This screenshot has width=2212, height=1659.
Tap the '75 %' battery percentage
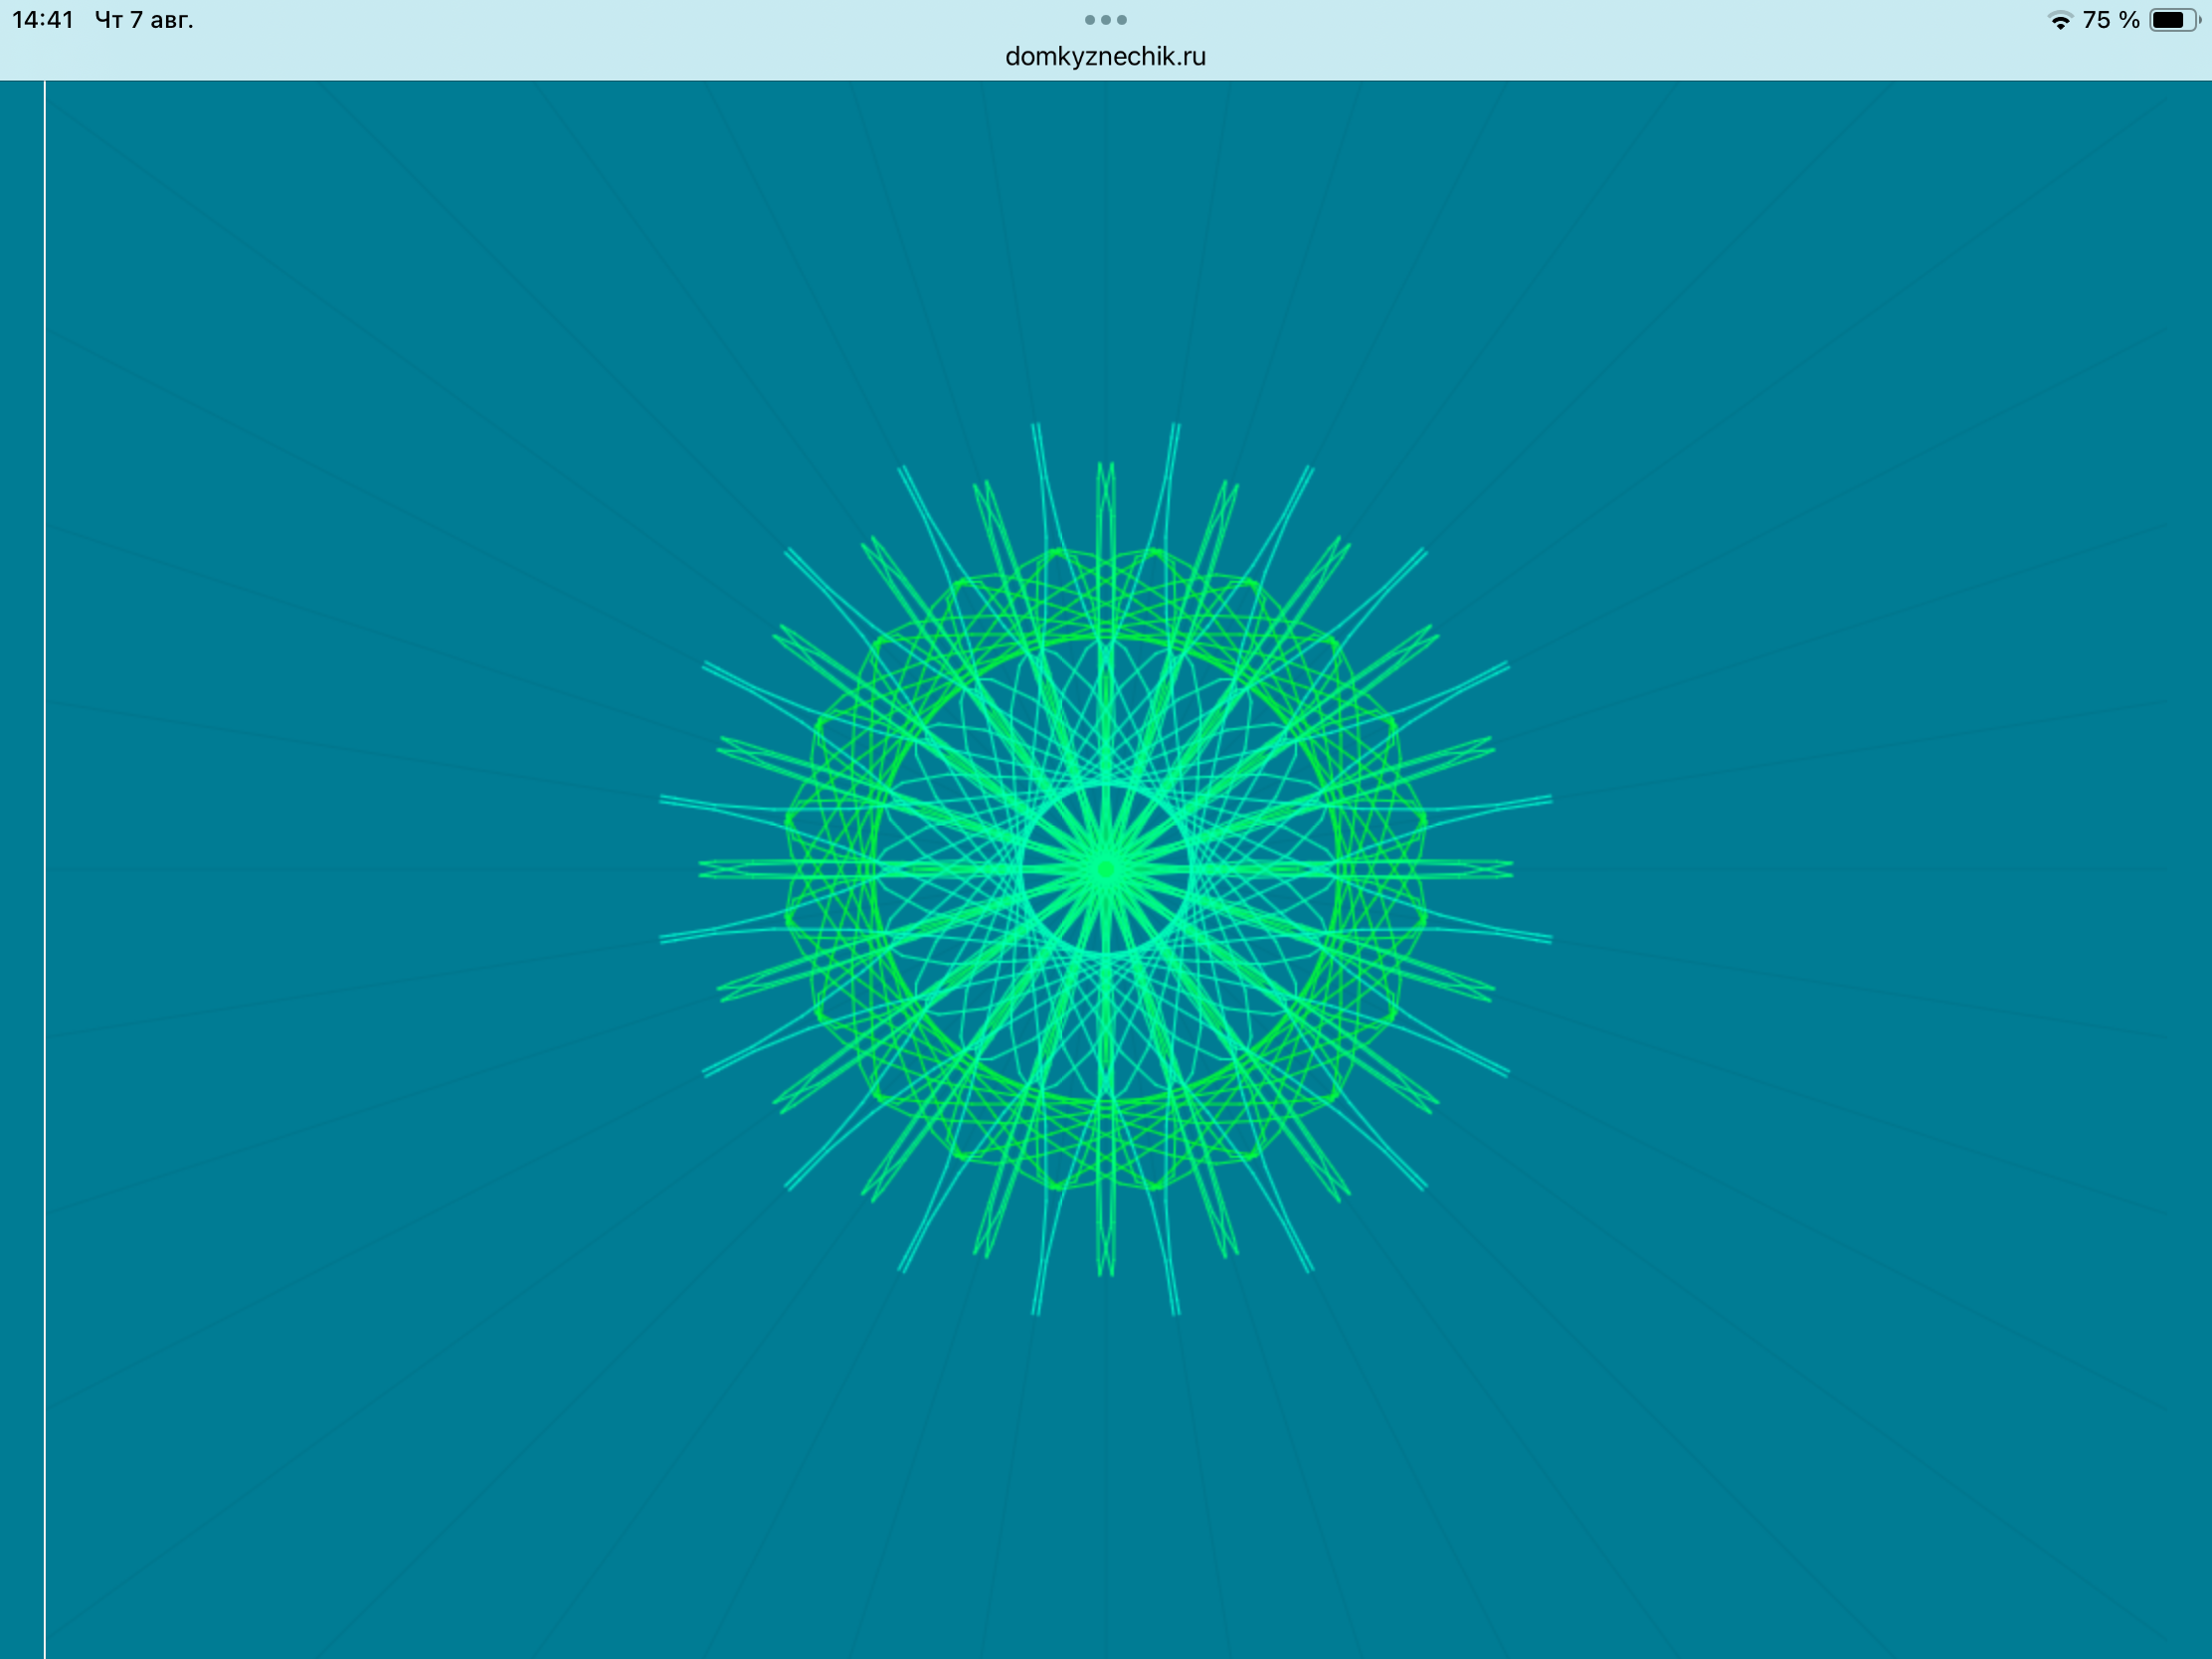click(x=2111, y=20)
